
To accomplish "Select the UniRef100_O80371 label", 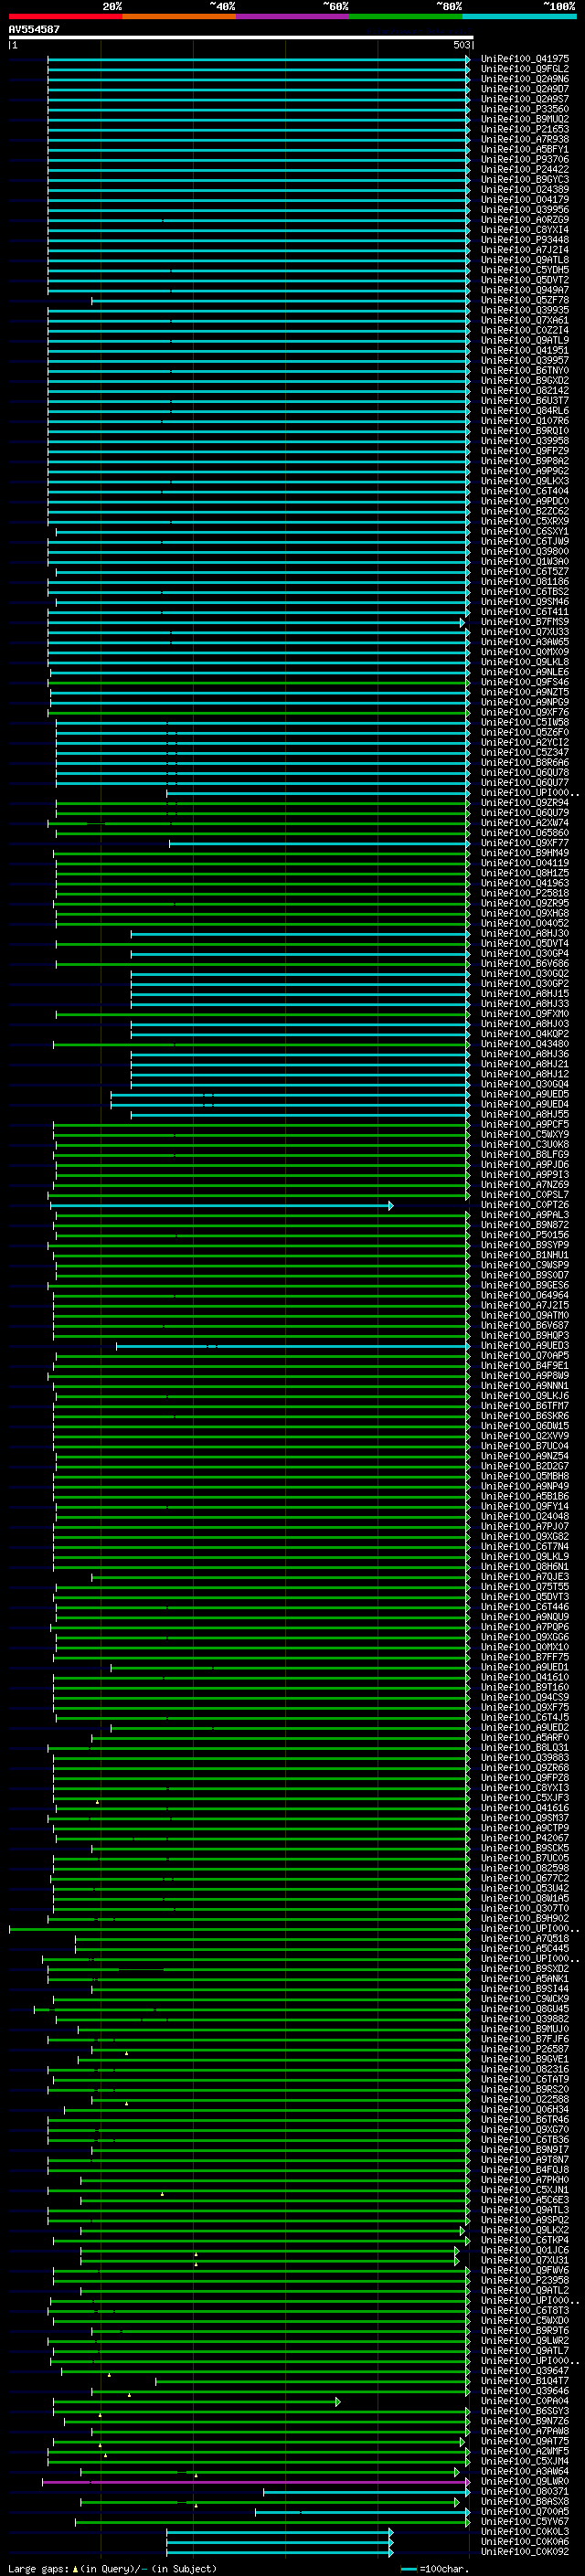I will coord(525,2491).
